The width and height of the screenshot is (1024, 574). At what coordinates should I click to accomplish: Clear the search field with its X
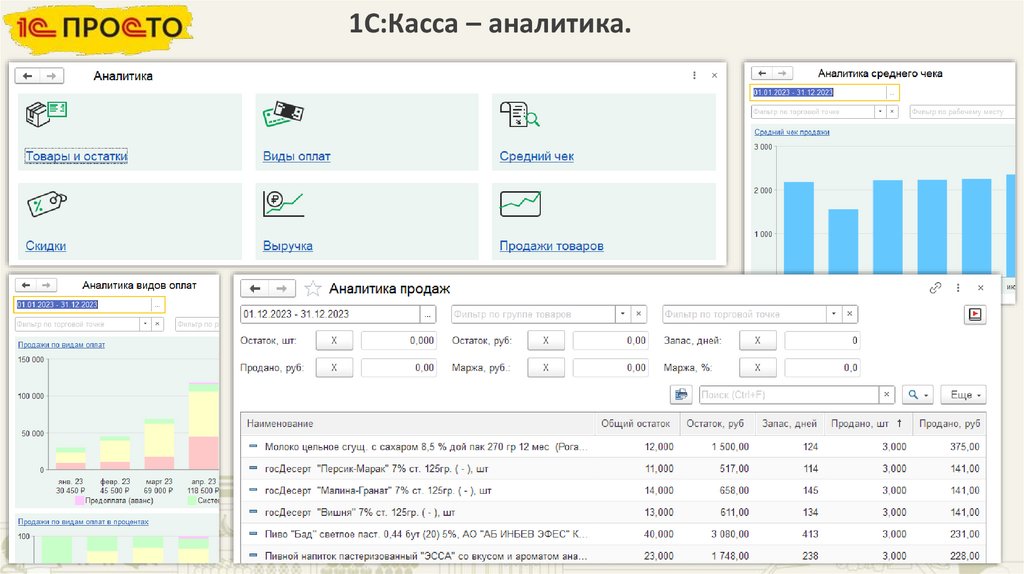[886, 394]
